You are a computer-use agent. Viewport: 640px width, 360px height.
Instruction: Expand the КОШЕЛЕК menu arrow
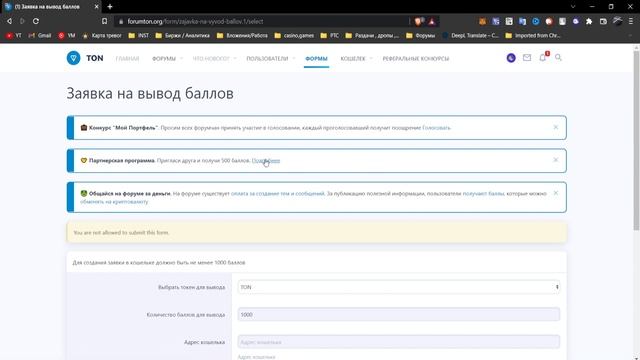(x=371, y=58)
